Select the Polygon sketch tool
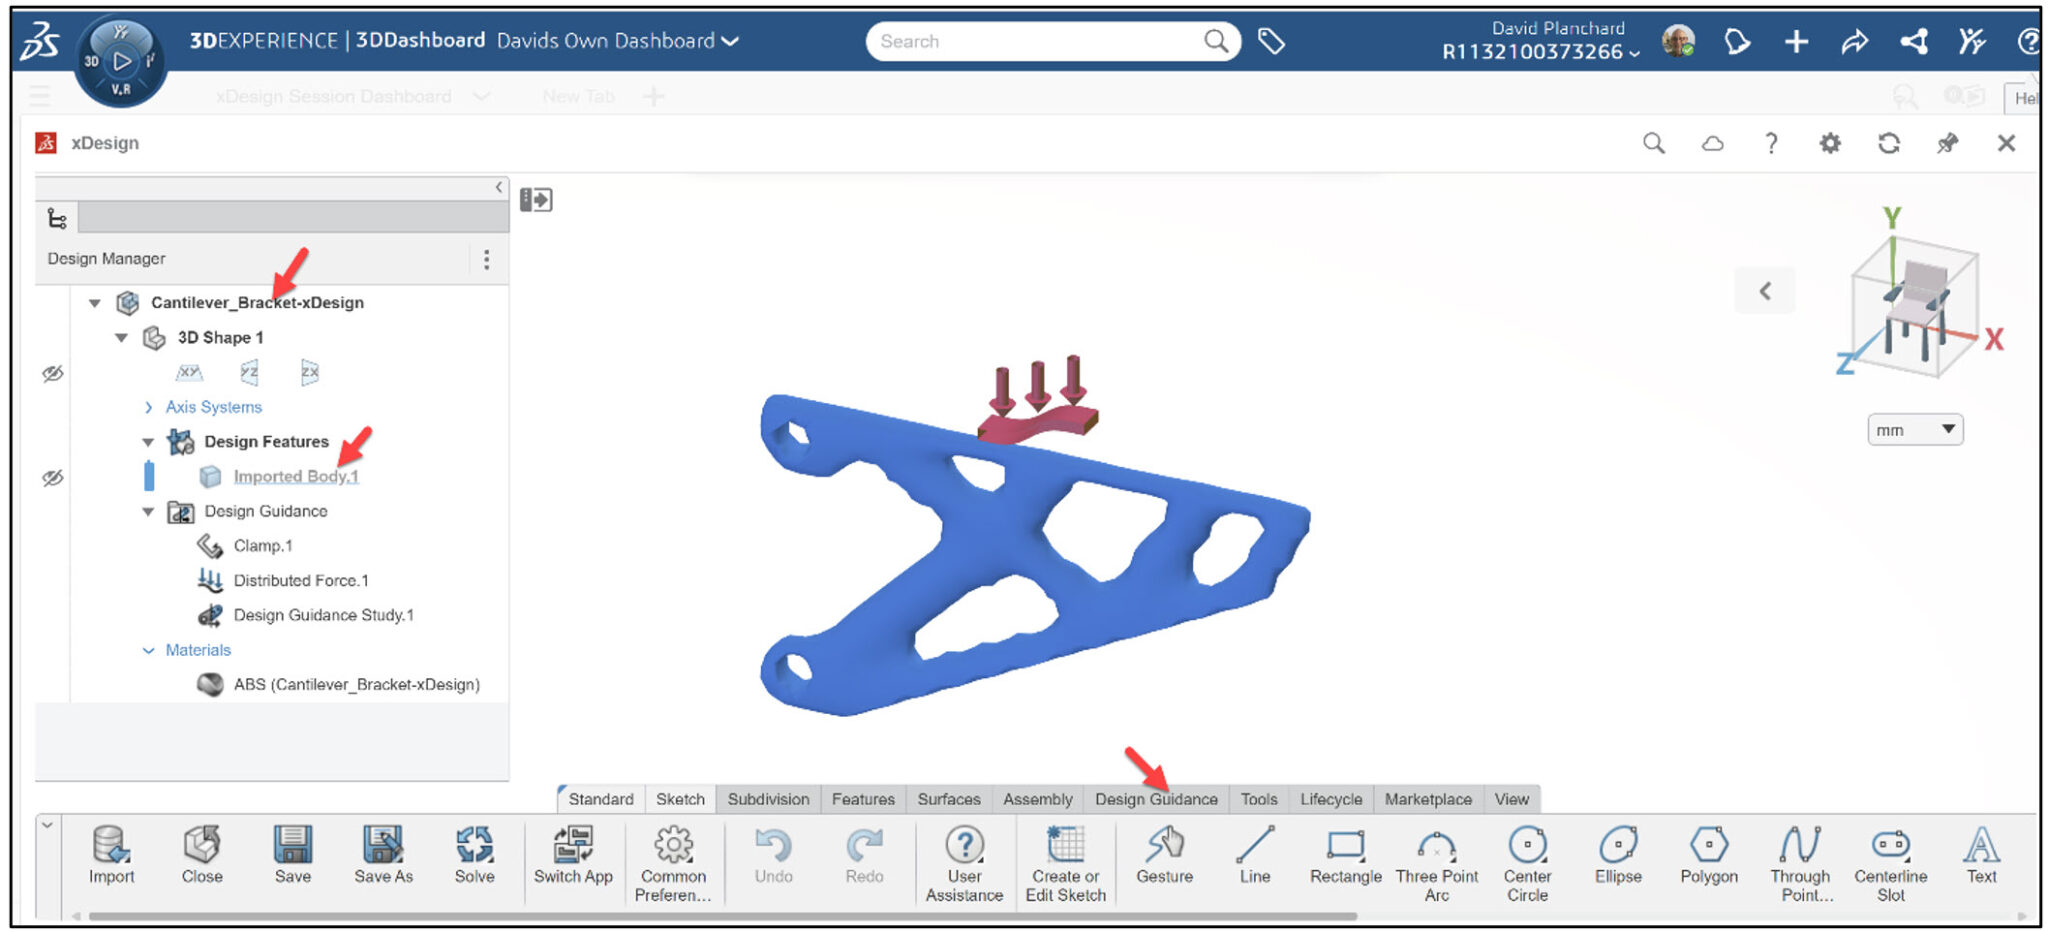The image size is (2048, 932). (1709, 855)
